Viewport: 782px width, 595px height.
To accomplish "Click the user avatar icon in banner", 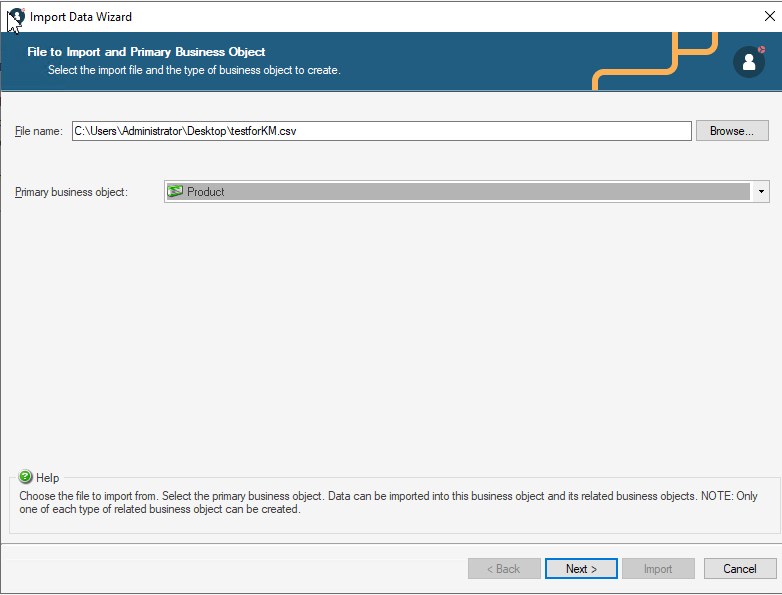I will (x=748, y=62).
